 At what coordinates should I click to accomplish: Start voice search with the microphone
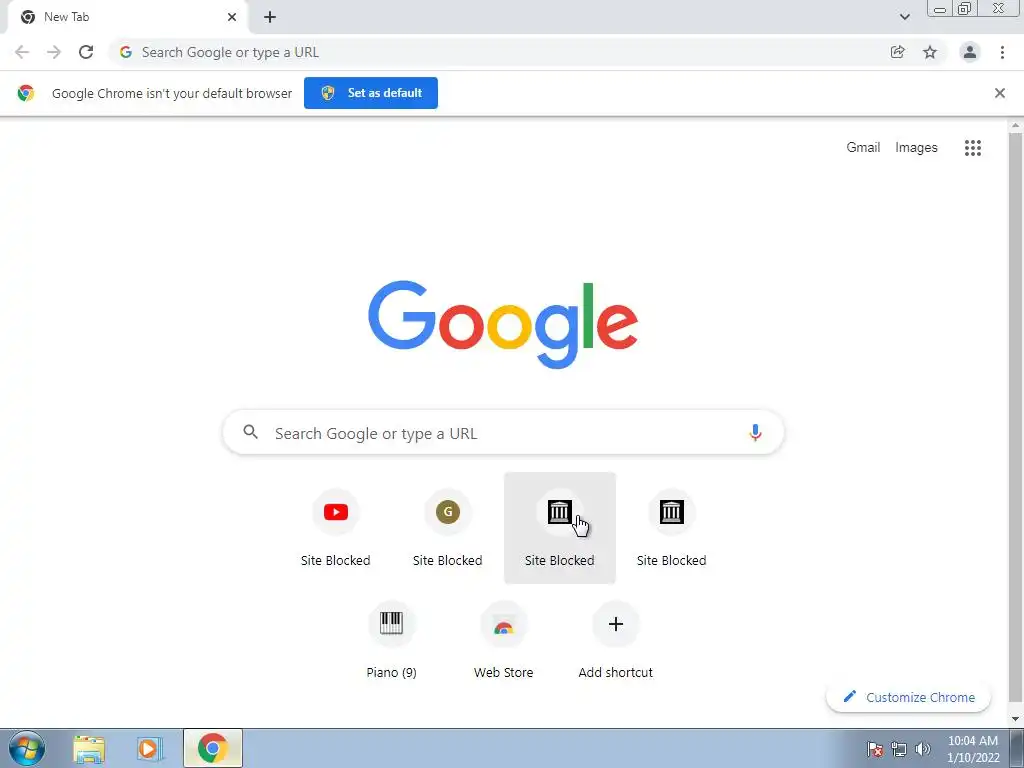coord(755,433)
